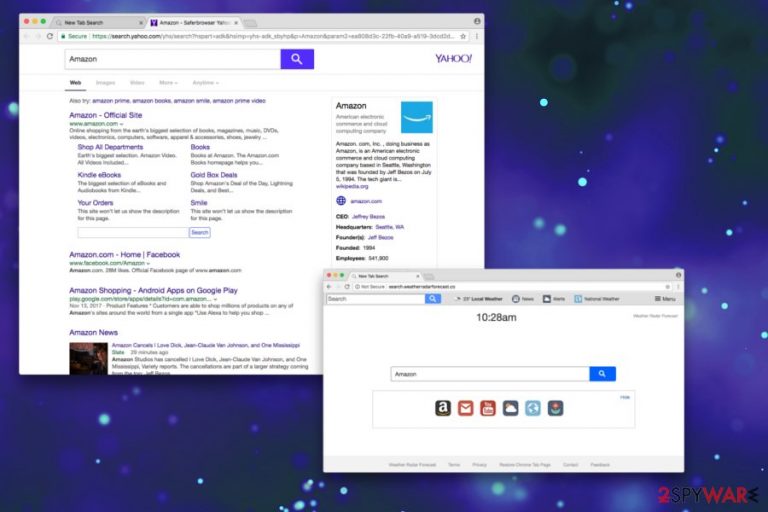Open Your Orders link
This screenshot has height=512, width=768.
[x=95, y=203]
